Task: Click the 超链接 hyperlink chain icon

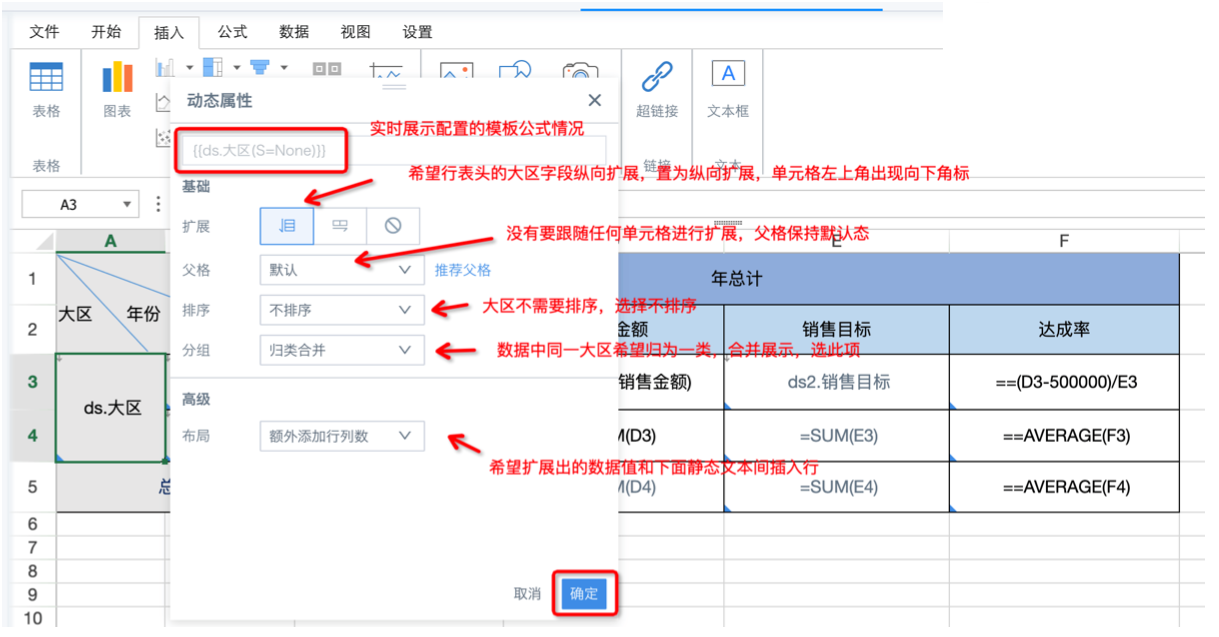Action: tap(657, 77)
